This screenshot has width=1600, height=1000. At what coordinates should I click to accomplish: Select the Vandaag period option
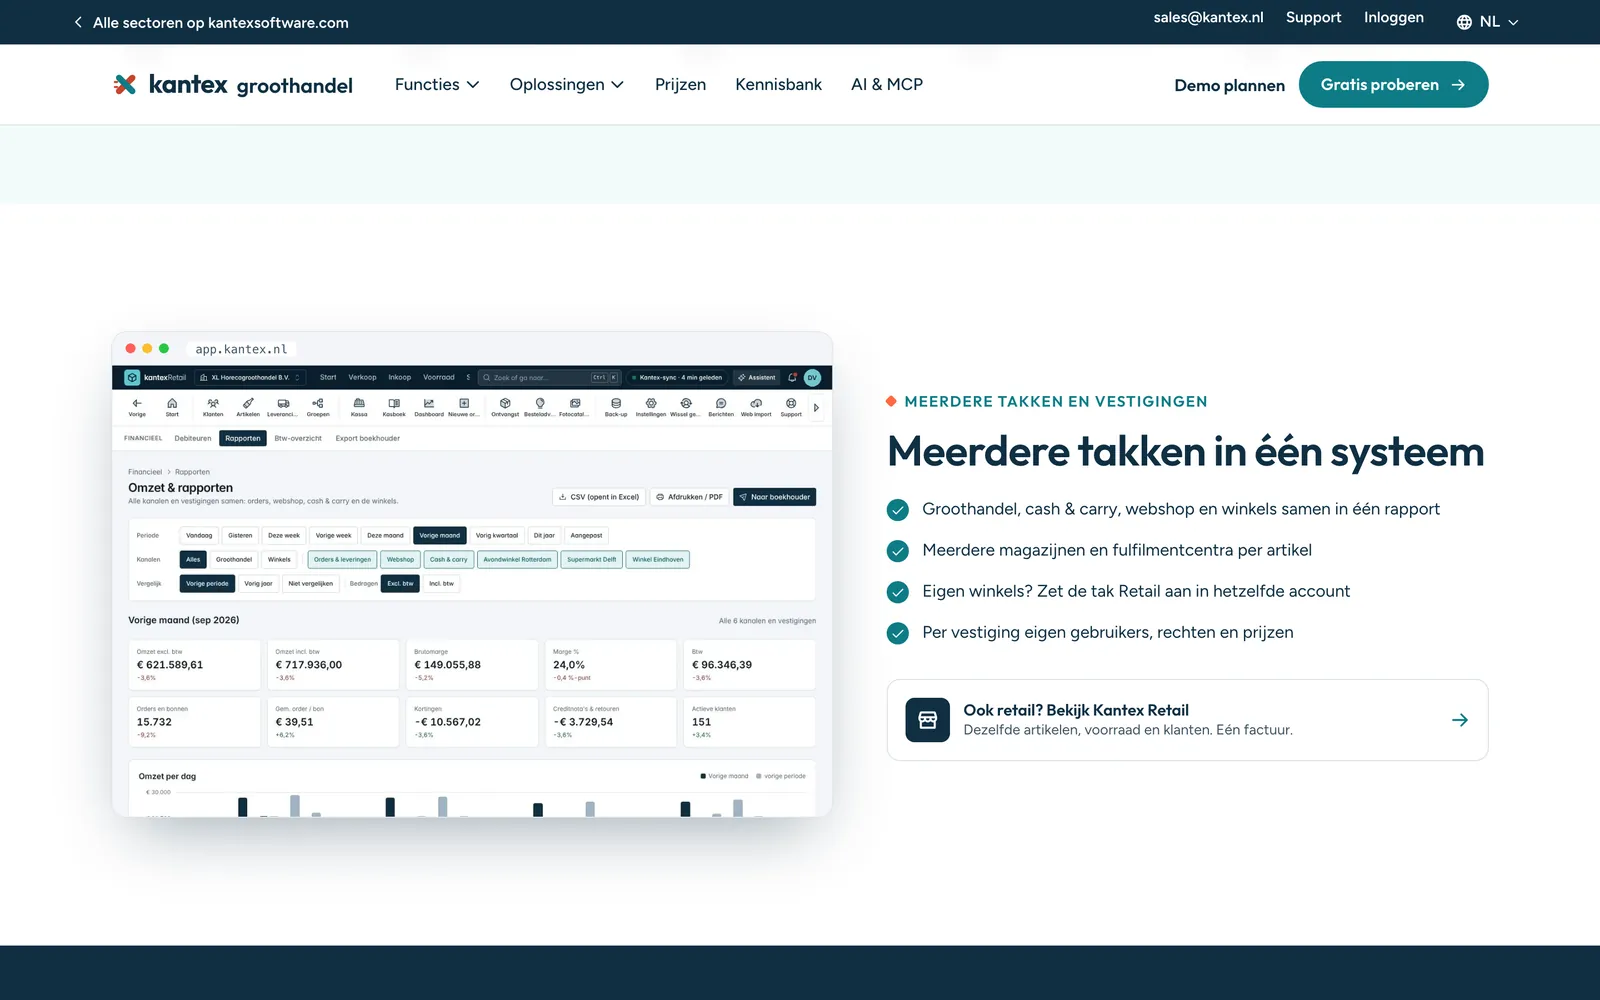pos(199,535)
